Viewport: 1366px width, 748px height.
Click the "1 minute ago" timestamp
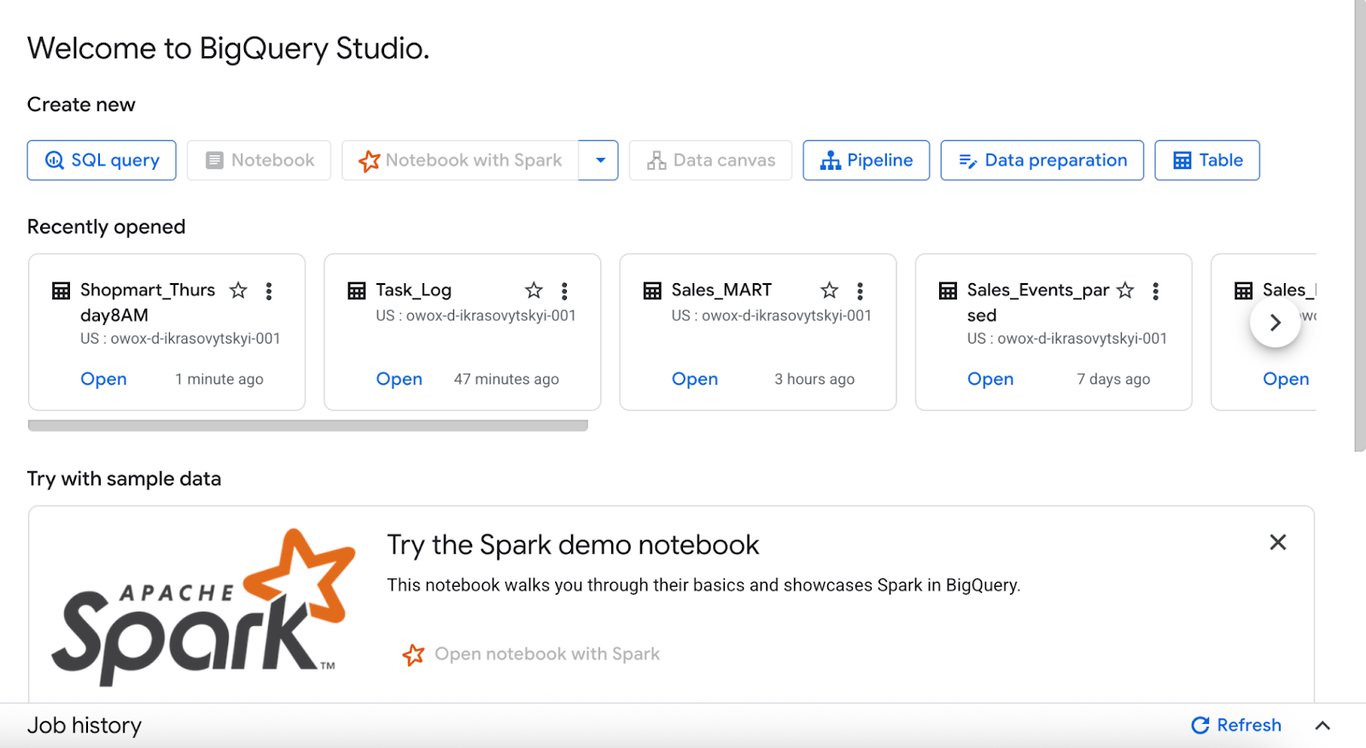point(219,380)
